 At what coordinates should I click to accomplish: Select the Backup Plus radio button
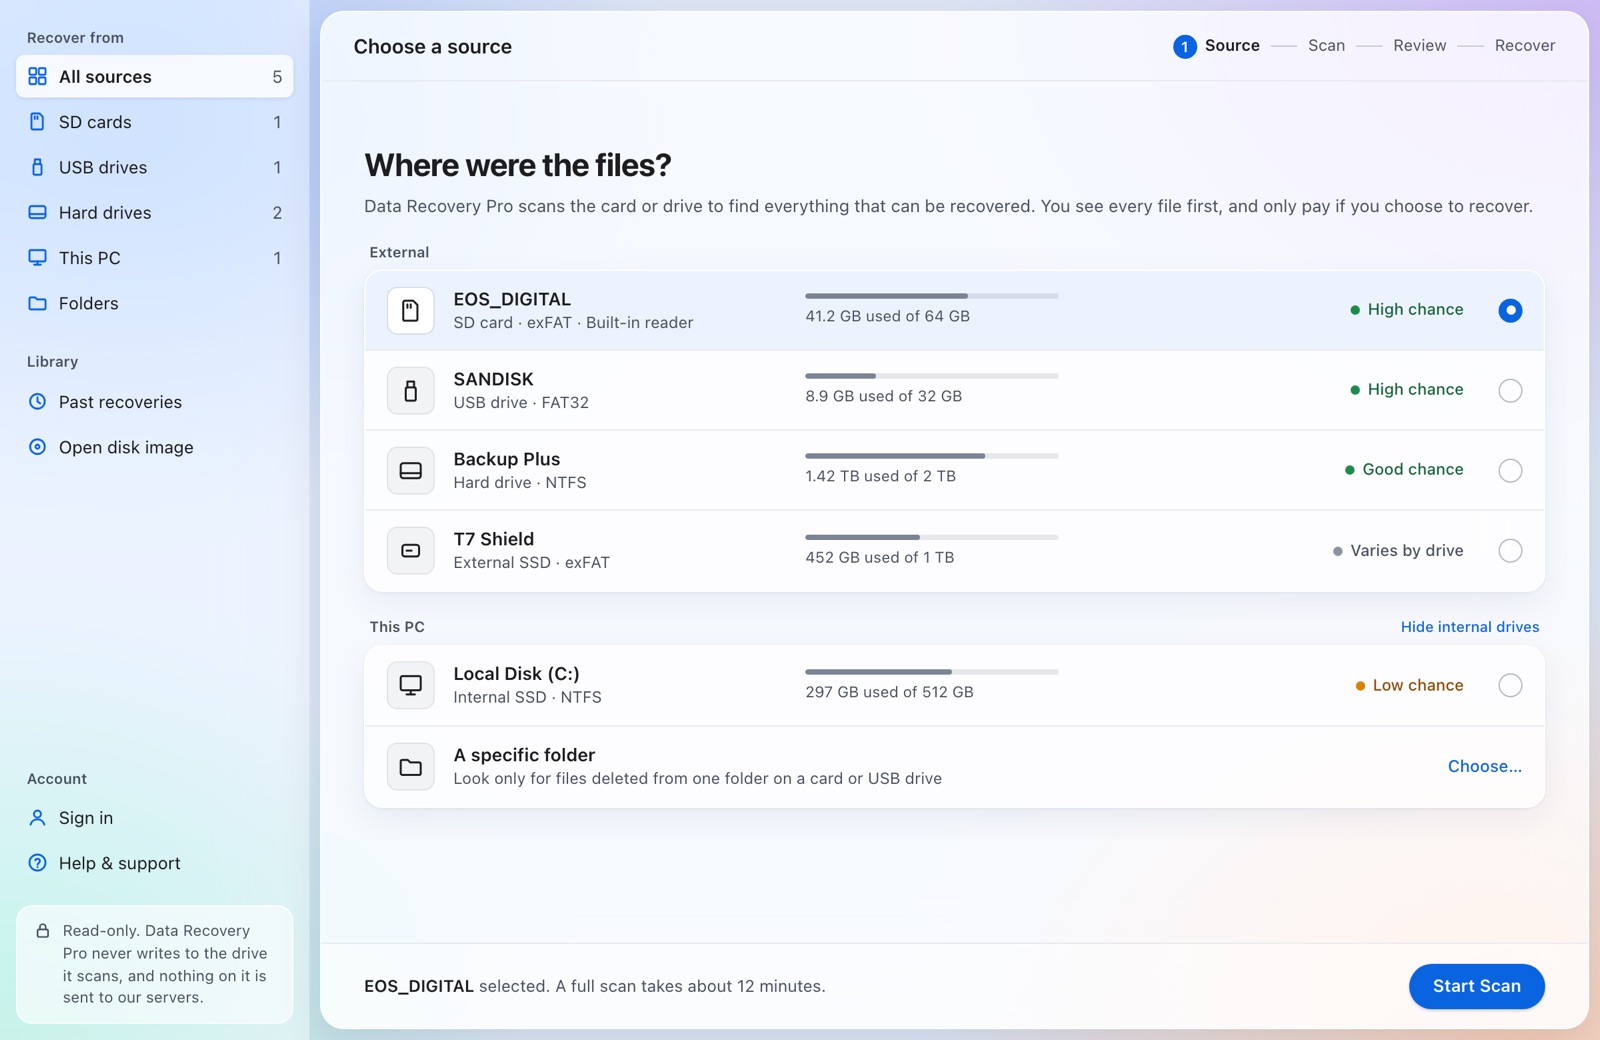pyautogui.click(x=1510, y=470)
